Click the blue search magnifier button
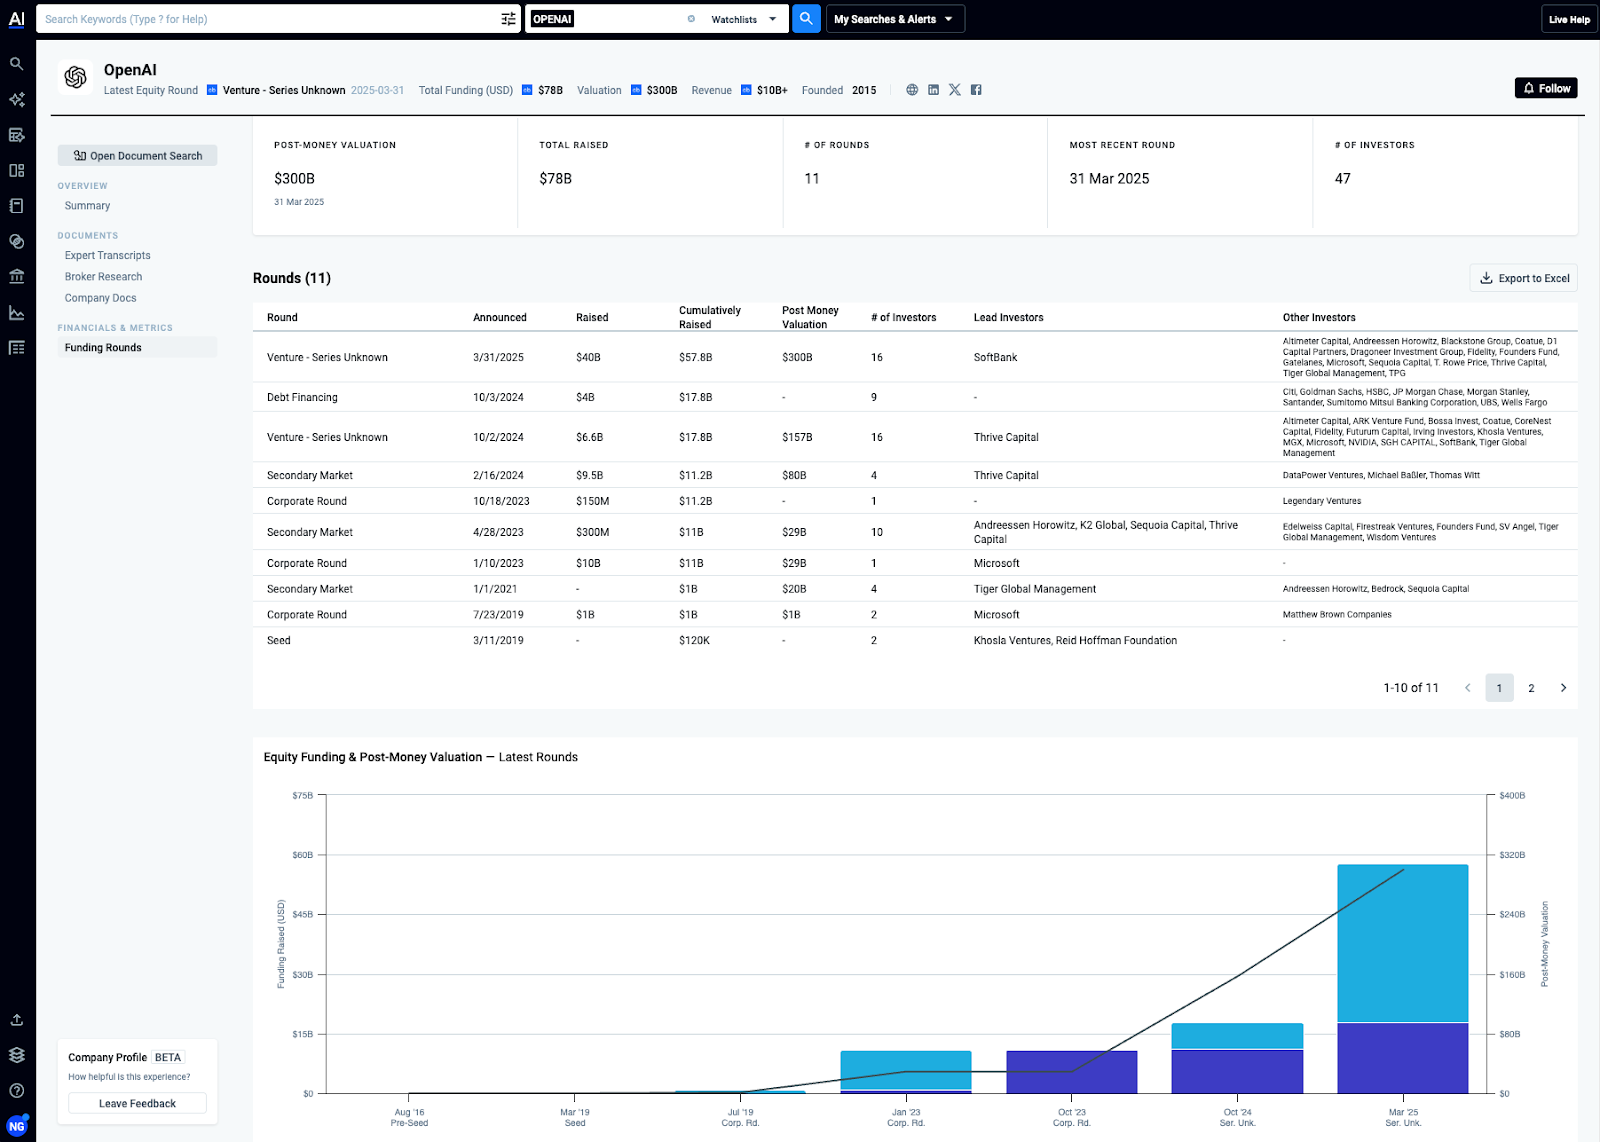The image size is (1600, 1142). coord(806,19)
